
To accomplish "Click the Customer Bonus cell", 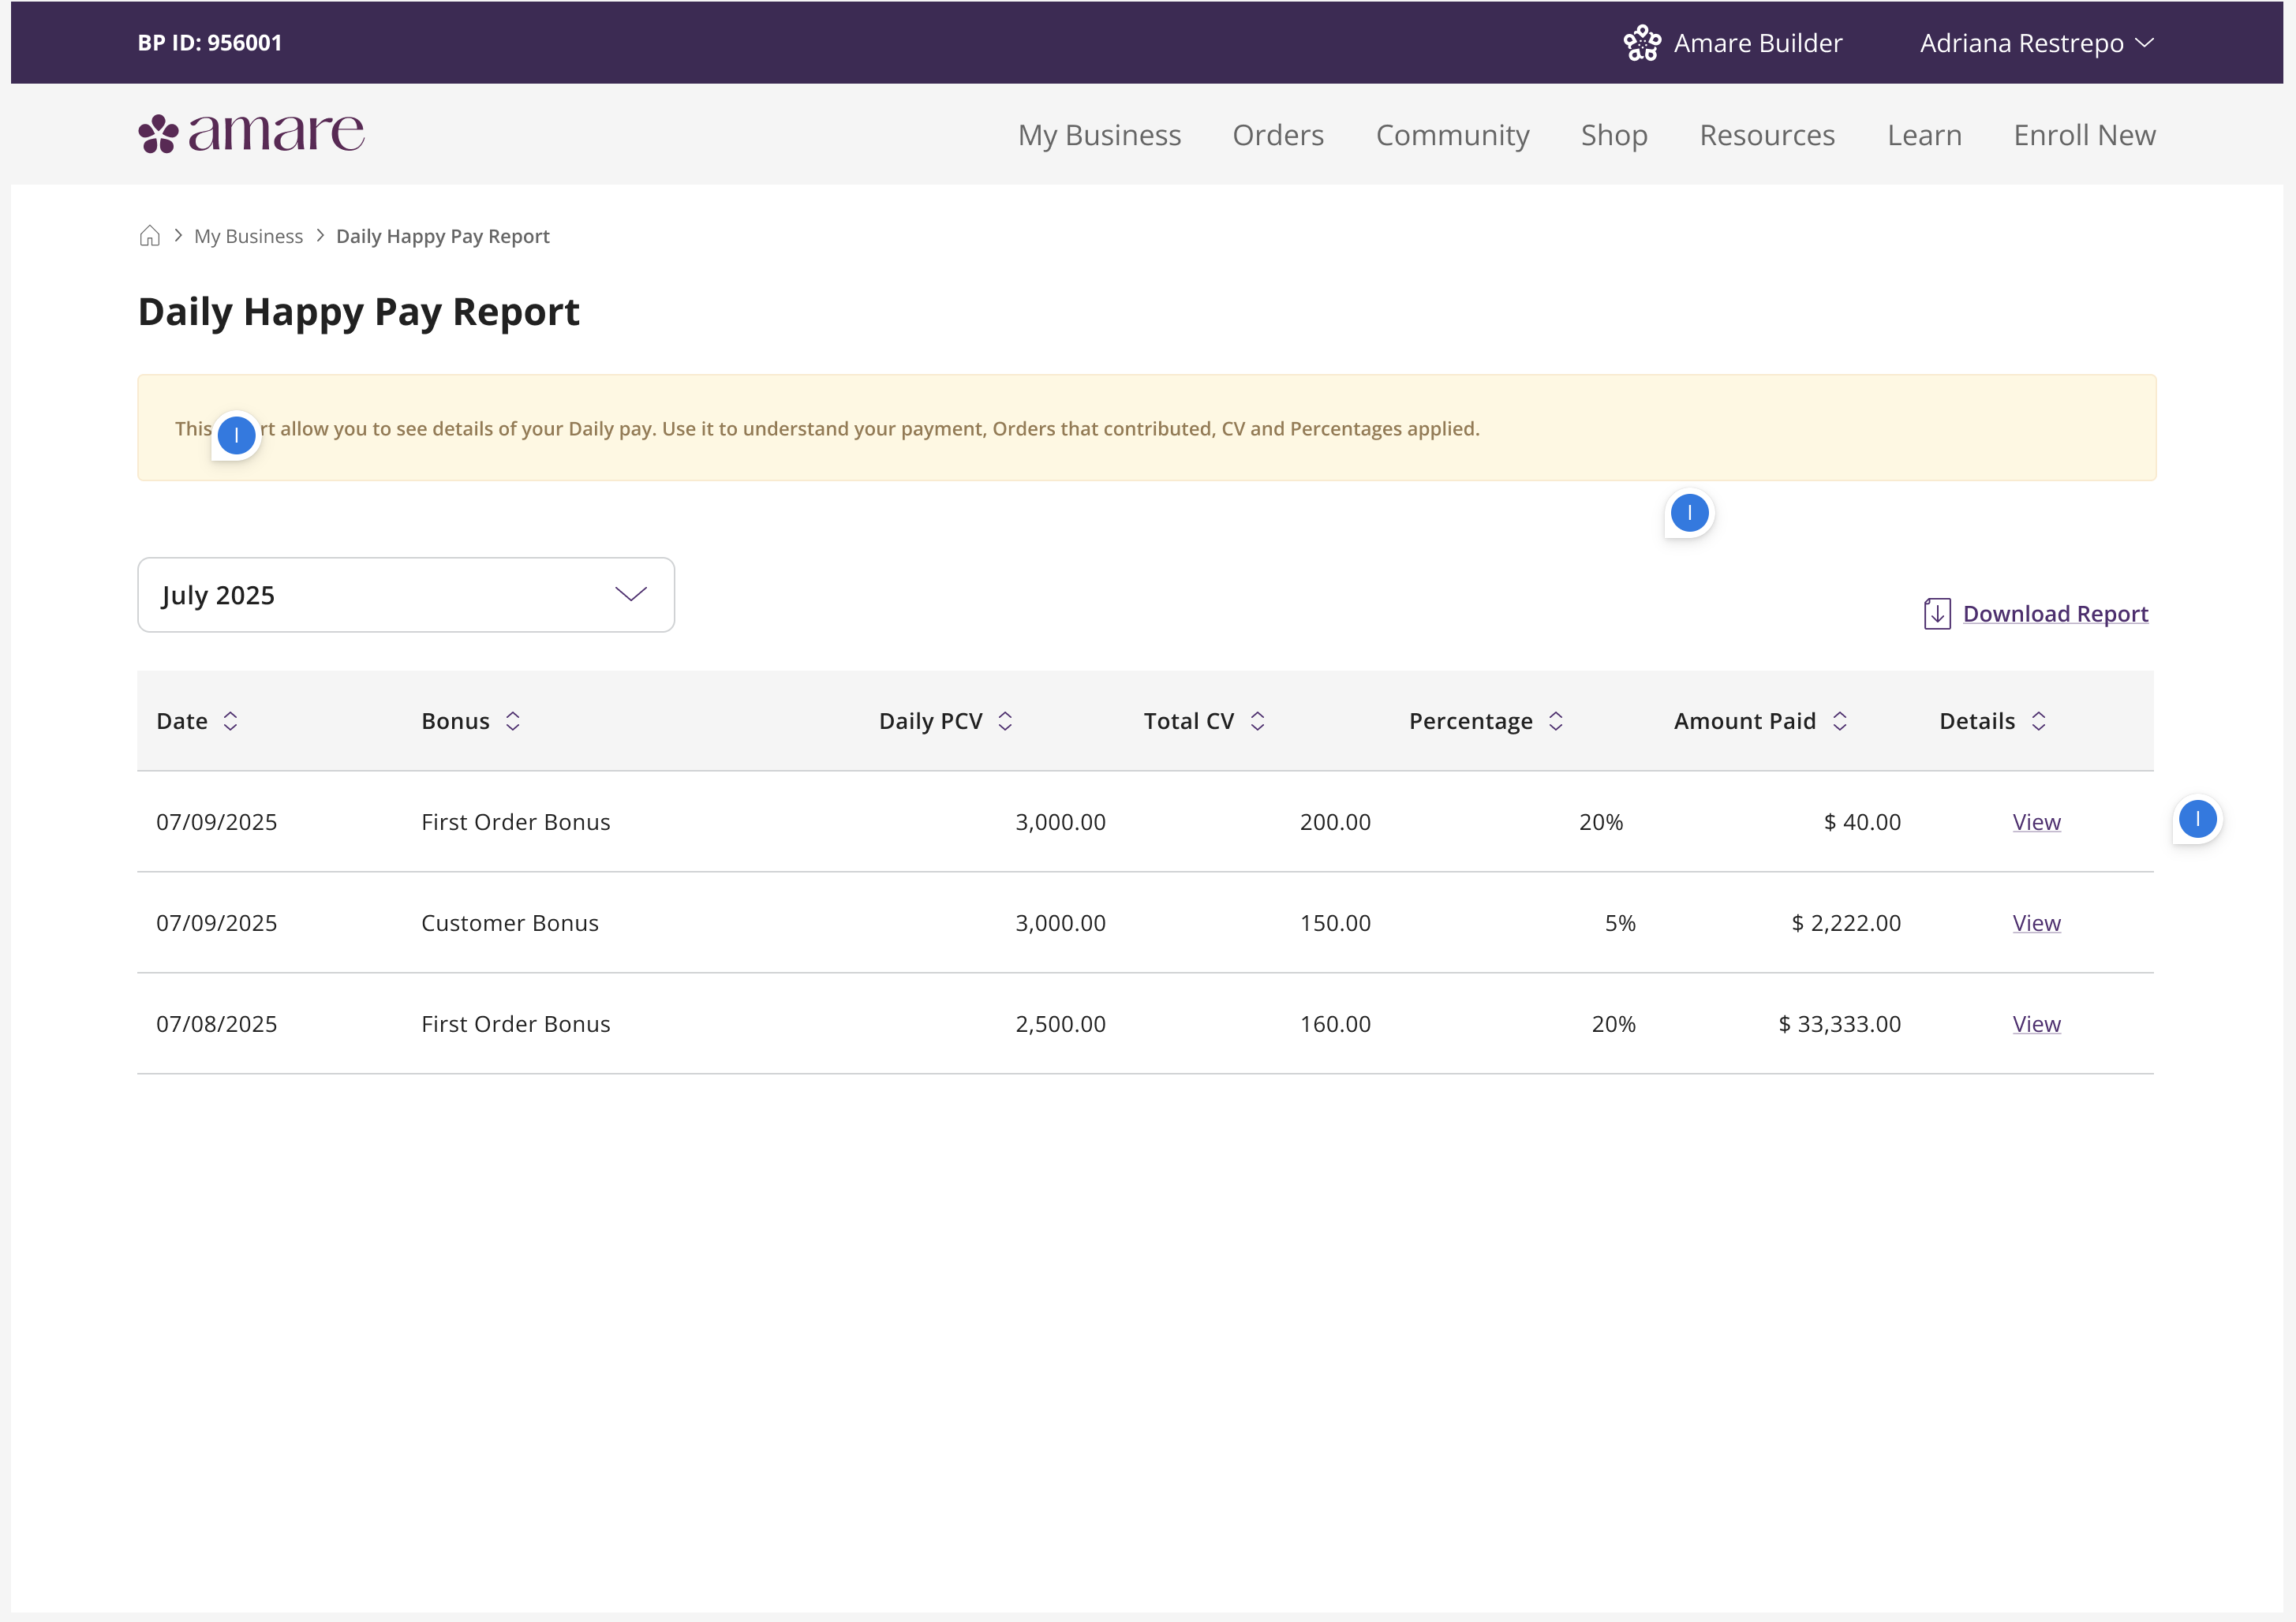I will pos(510,923).
